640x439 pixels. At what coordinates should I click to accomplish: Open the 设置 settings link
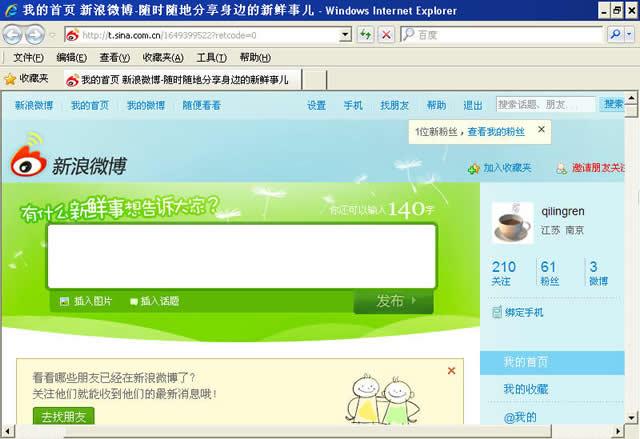pos(316,106)
